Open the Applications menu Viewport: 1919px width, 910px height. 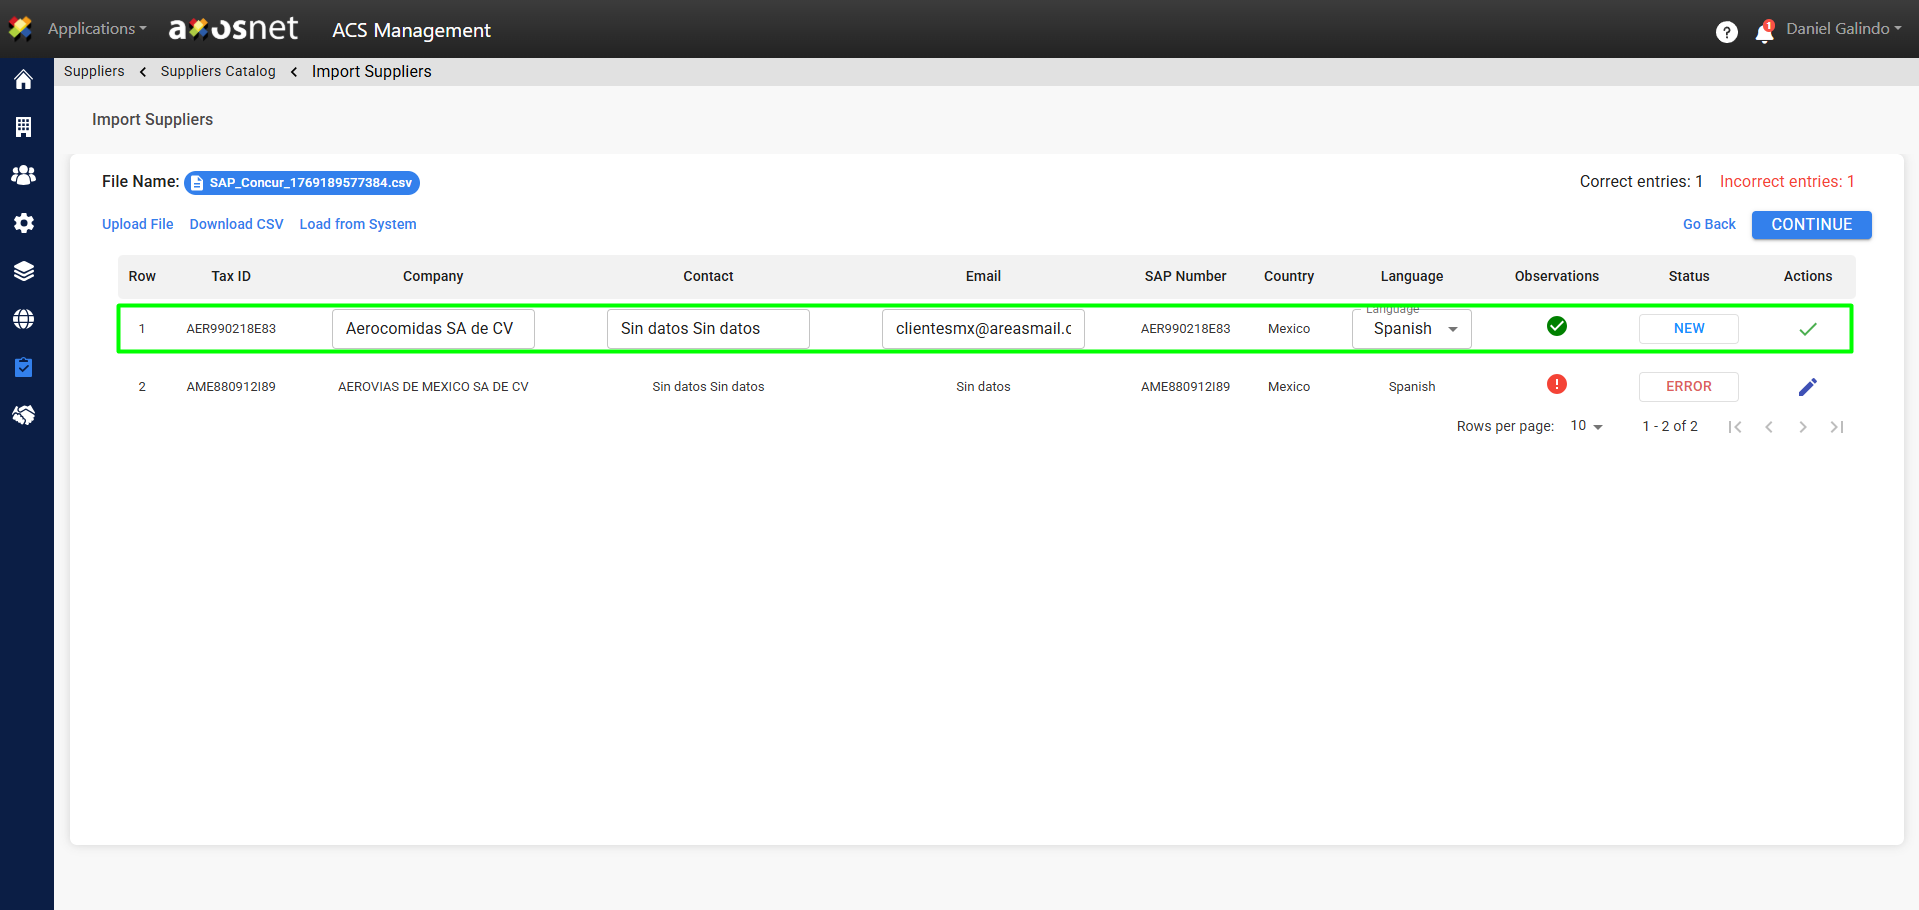click(x=96, y=29)
